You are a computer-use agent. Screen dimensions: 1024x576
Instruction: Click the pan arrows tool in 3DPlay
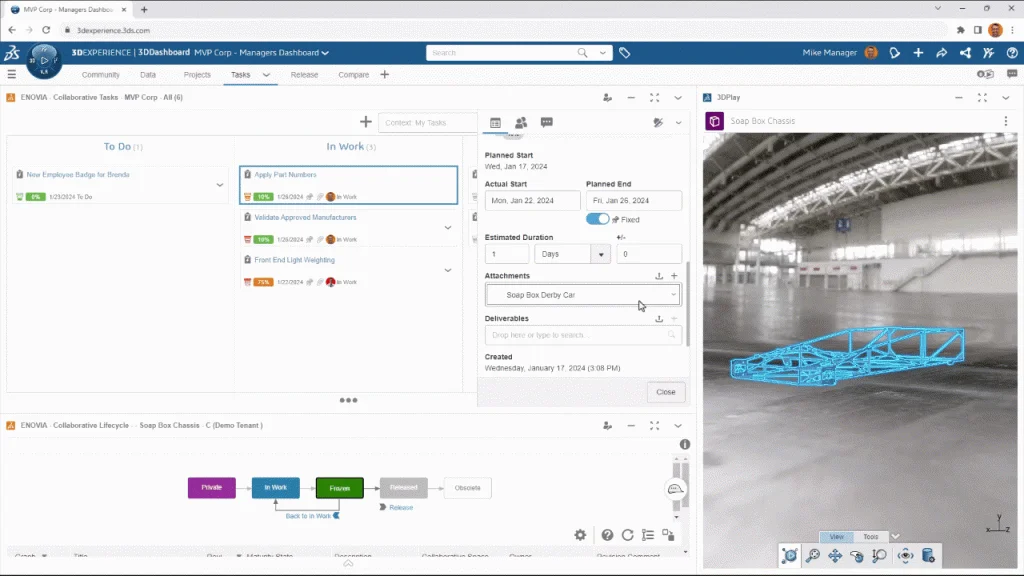tap(835, 556)
